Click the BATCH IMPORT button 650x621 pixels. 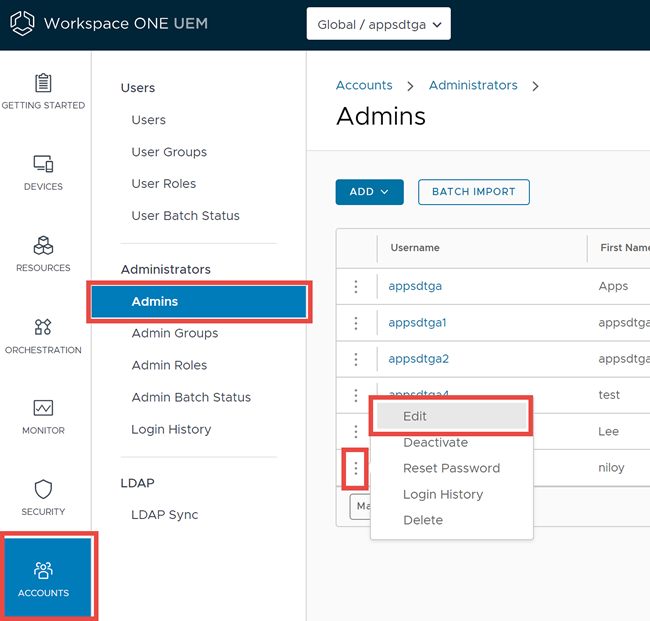point(473,192)
